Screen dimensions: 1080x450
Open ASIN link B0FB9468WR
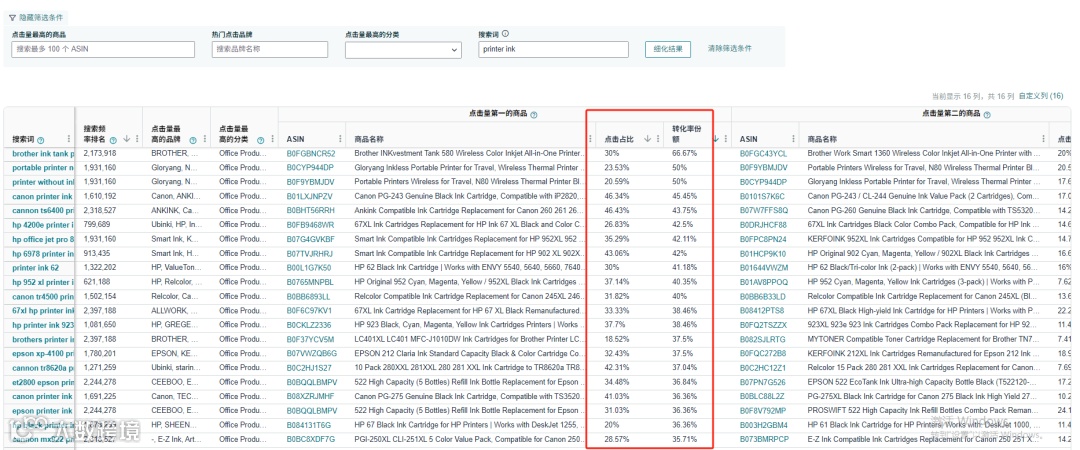pos(311,225)
